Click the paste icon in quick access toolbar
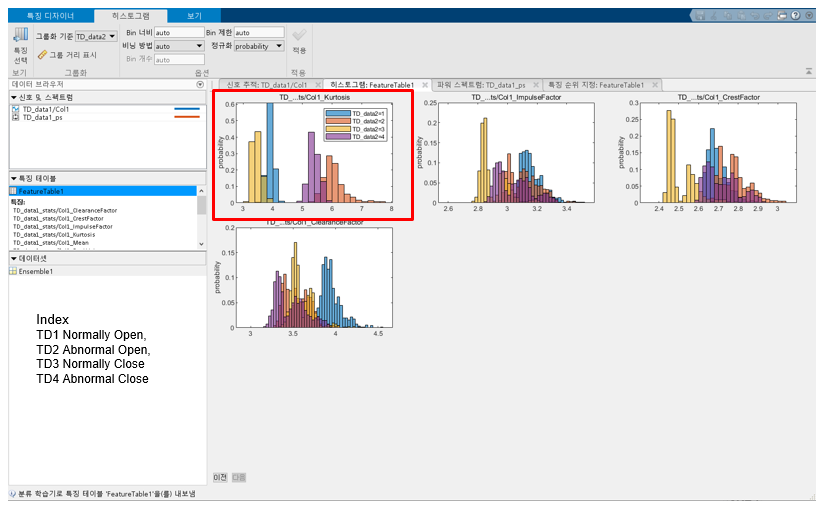822x506 pixels. (741, 16)
